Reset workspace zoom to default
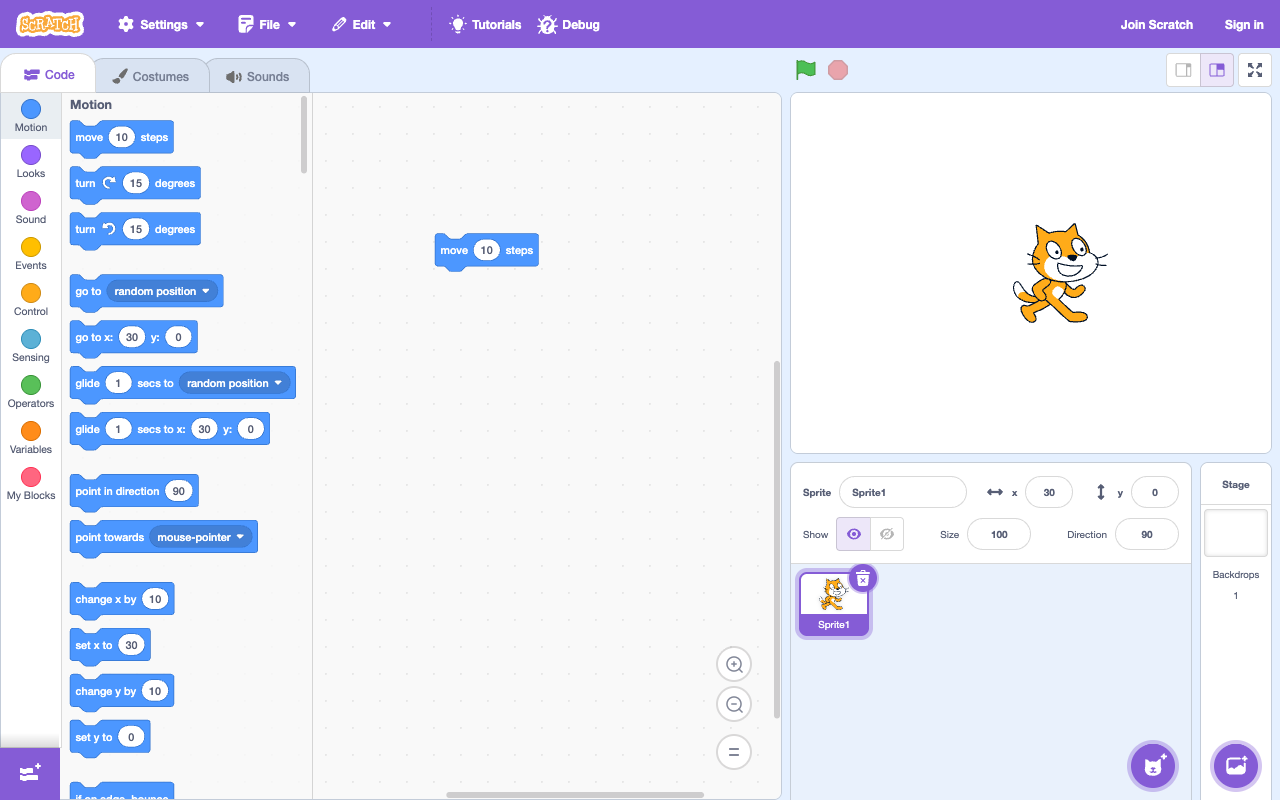 (x=734, y=752)
